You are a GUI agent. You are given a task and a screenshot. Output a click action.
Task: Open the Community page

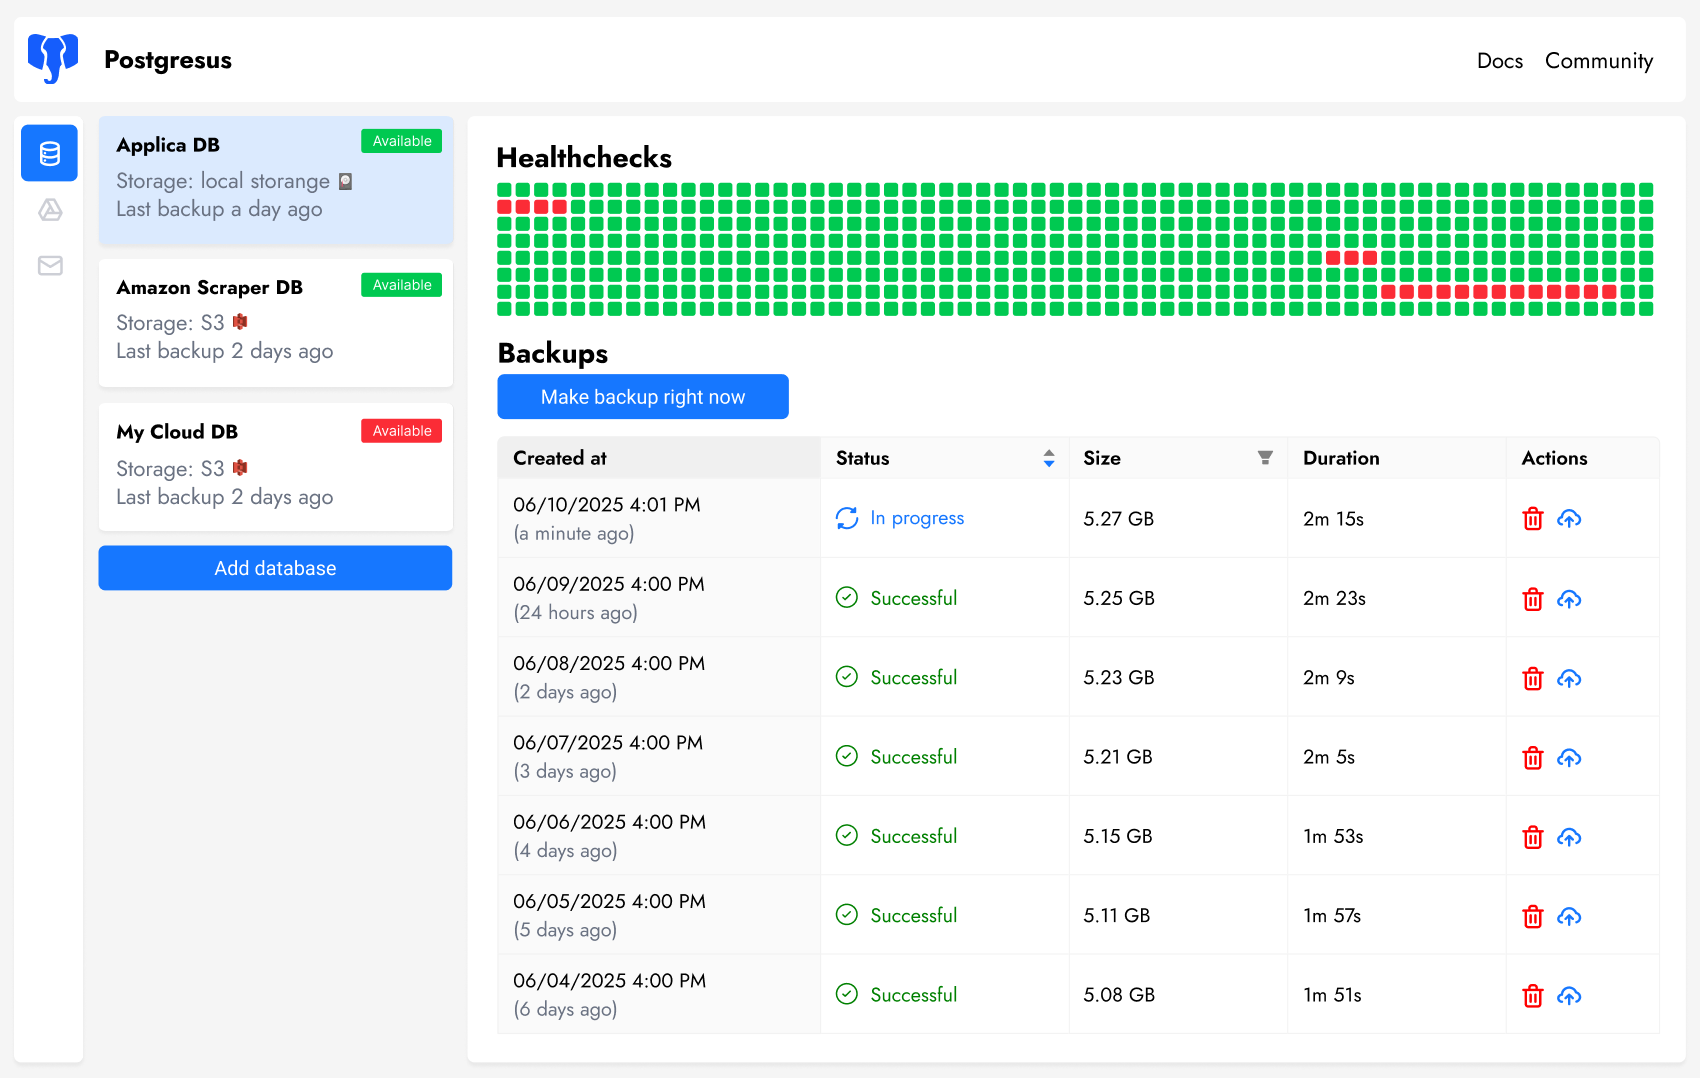coord(1598,60)
